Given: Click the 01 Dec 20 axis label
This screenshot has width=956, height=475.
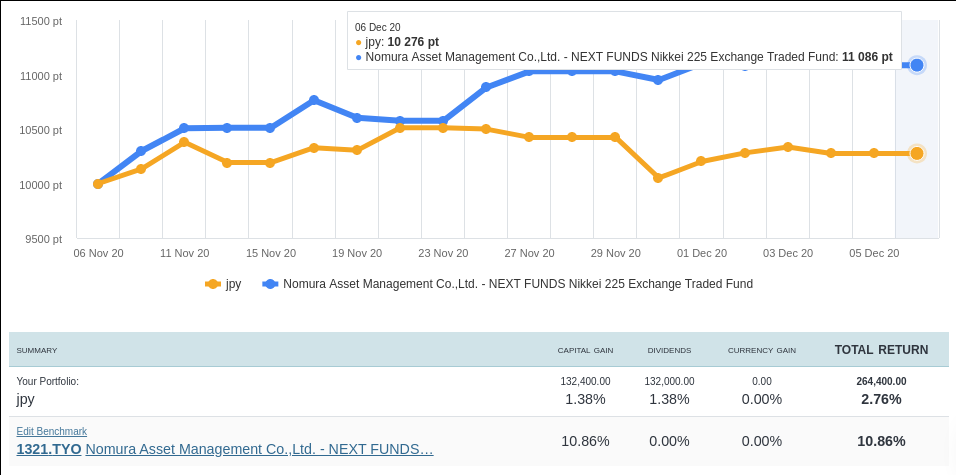Looking at the screenshot, I should 702,253.
